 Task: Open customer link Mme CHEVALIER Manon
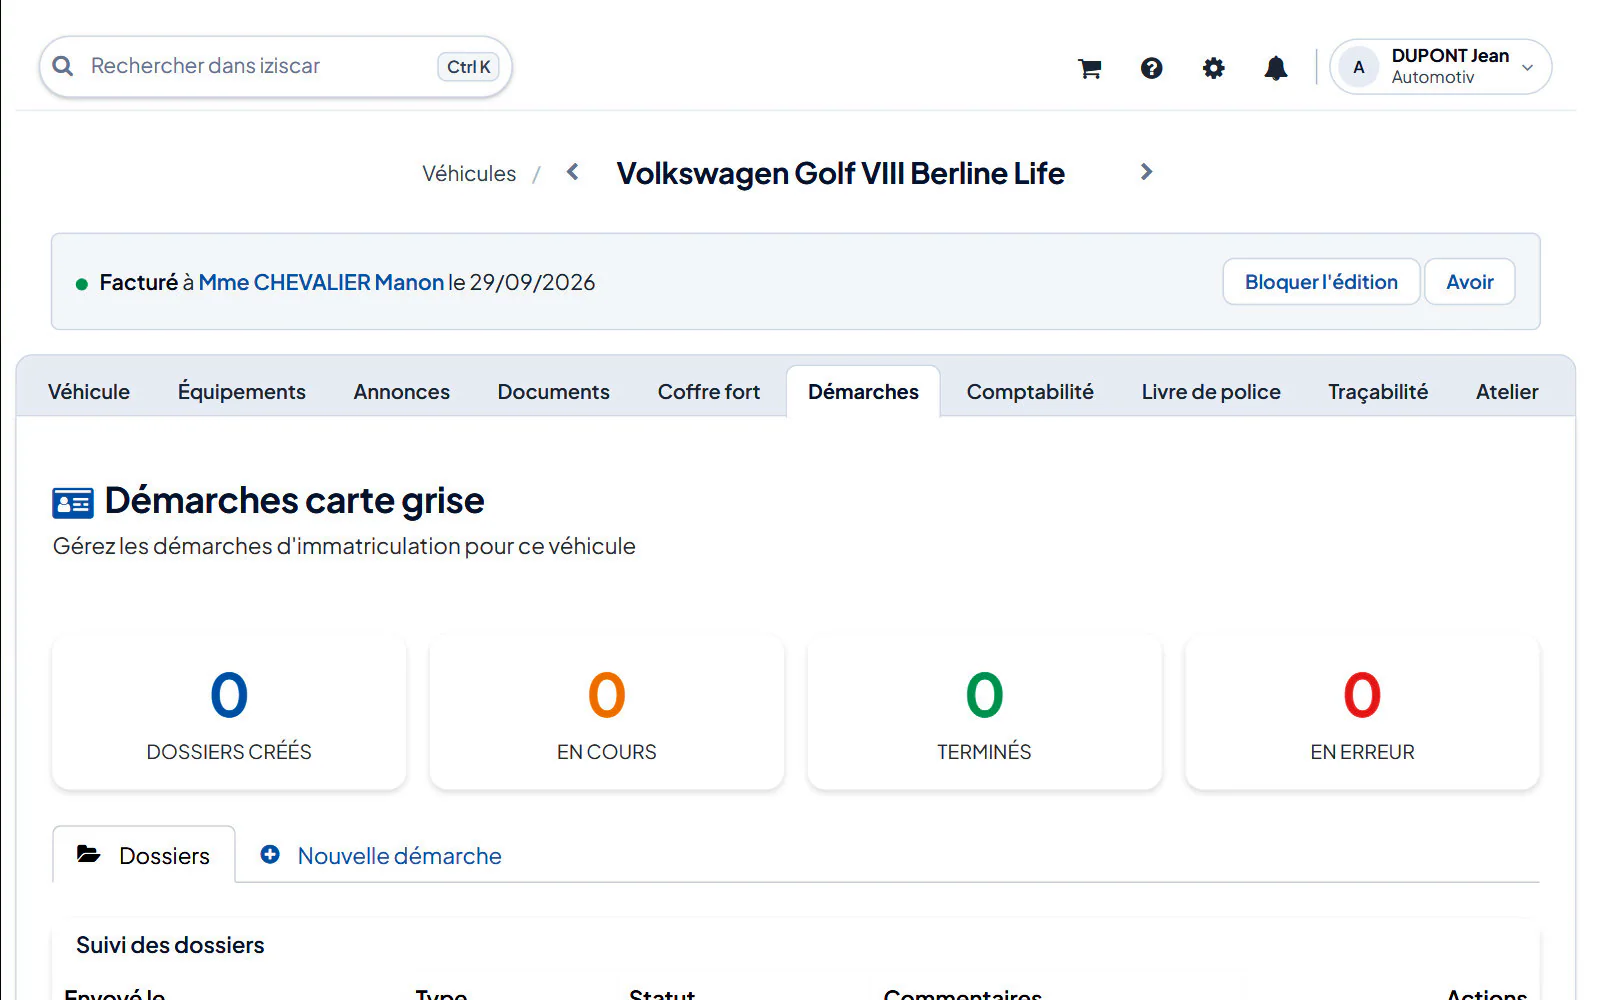coord(321,283)
